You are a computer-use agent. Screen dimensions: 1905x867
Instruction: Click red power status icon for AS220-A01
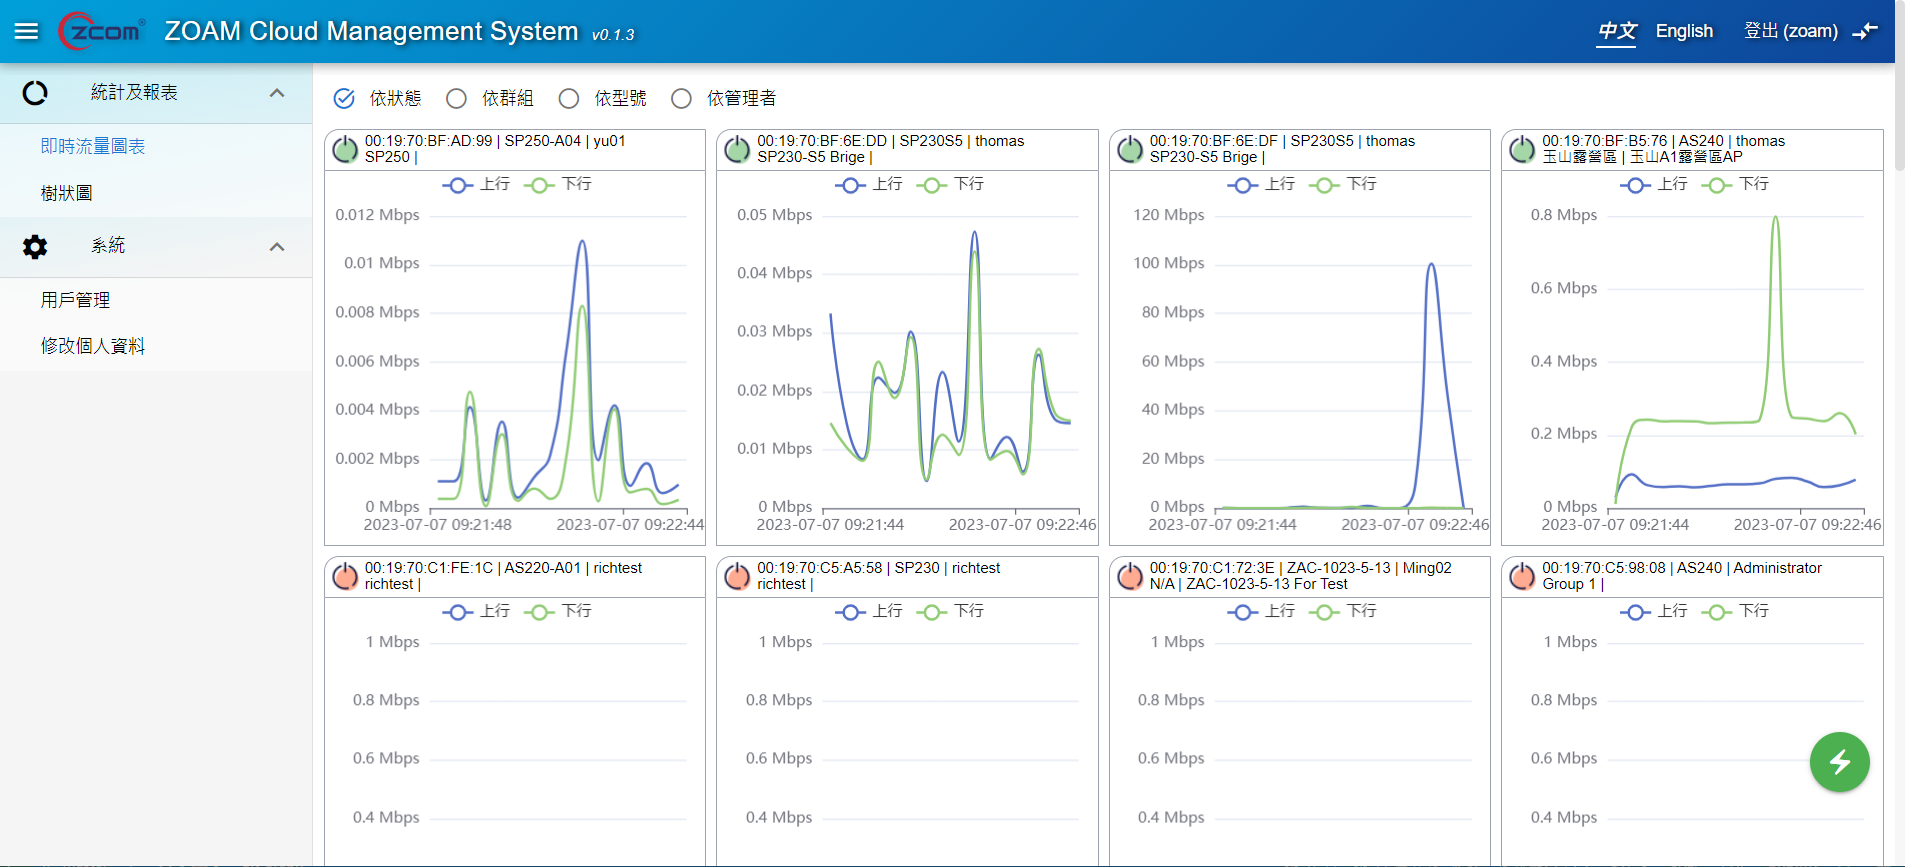pyautogui.click(x=345, y=577)
